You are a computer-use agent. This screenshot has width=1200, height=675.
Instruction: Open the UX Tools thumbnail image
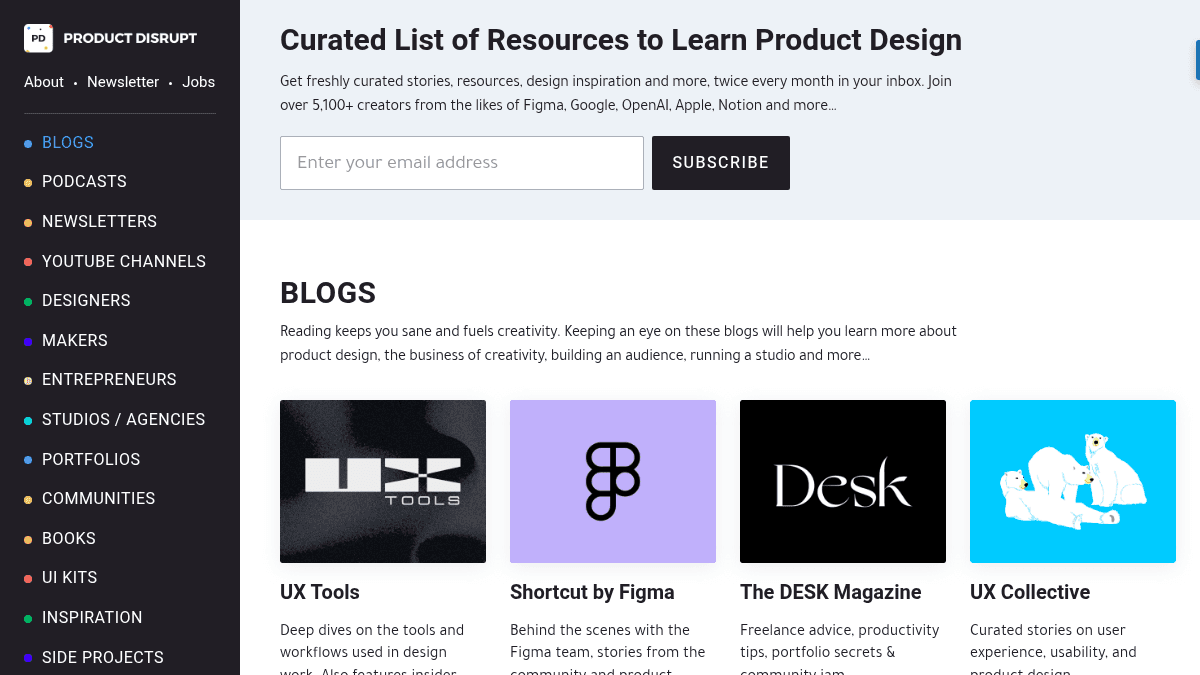(x=383, y=481)
